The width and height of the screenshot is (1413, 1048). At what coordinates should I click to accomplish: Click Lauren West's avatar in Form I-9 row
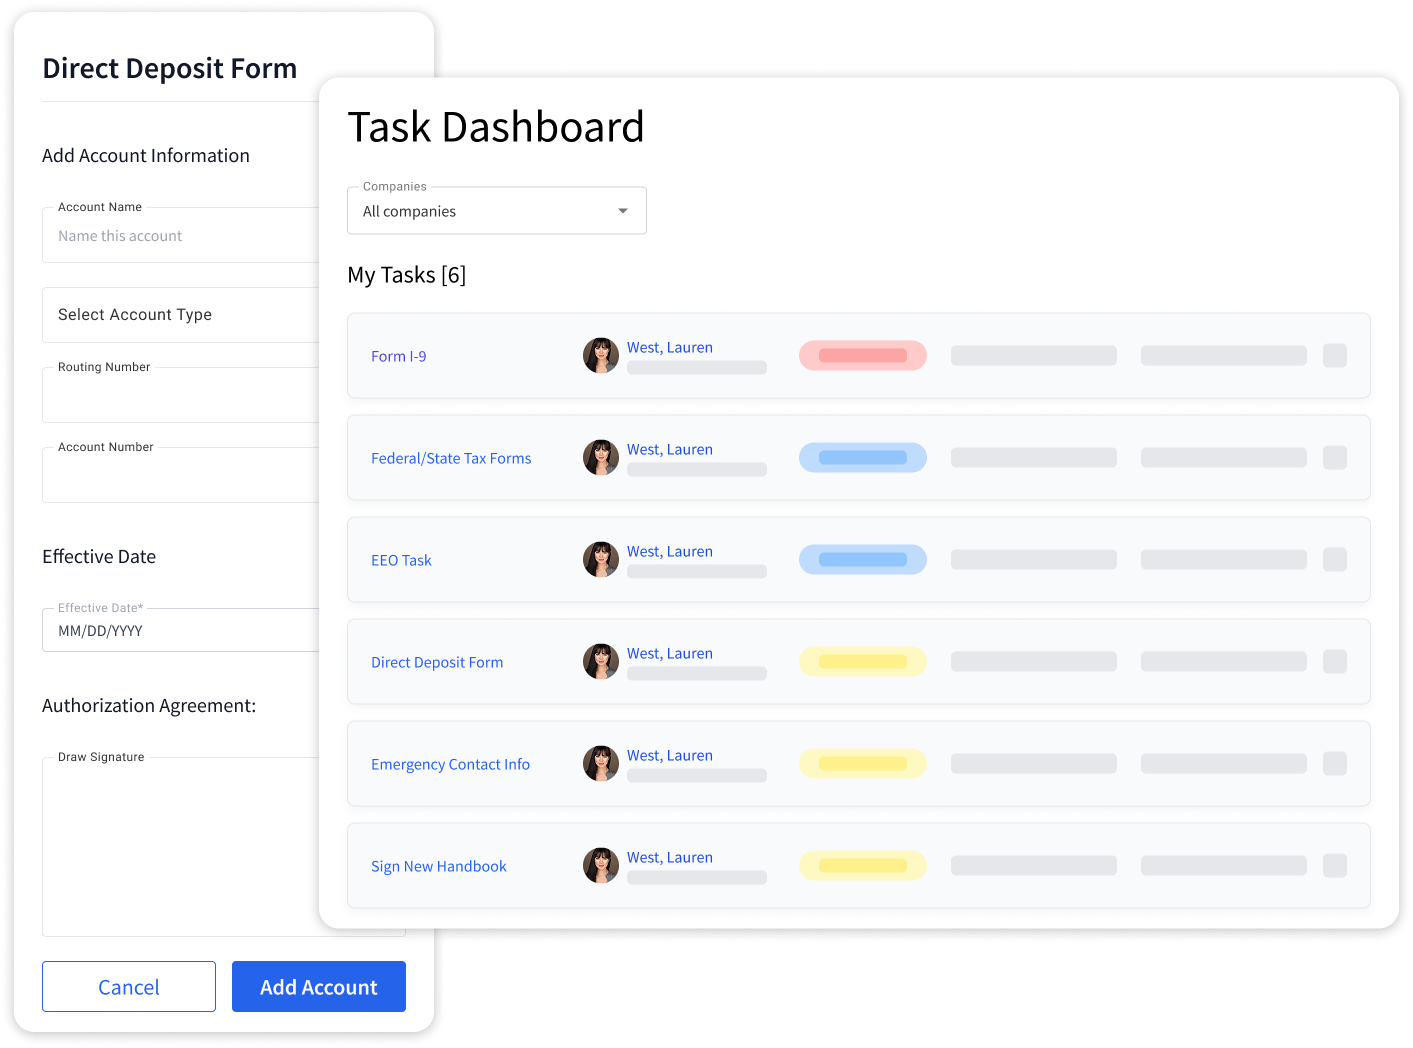600,356
